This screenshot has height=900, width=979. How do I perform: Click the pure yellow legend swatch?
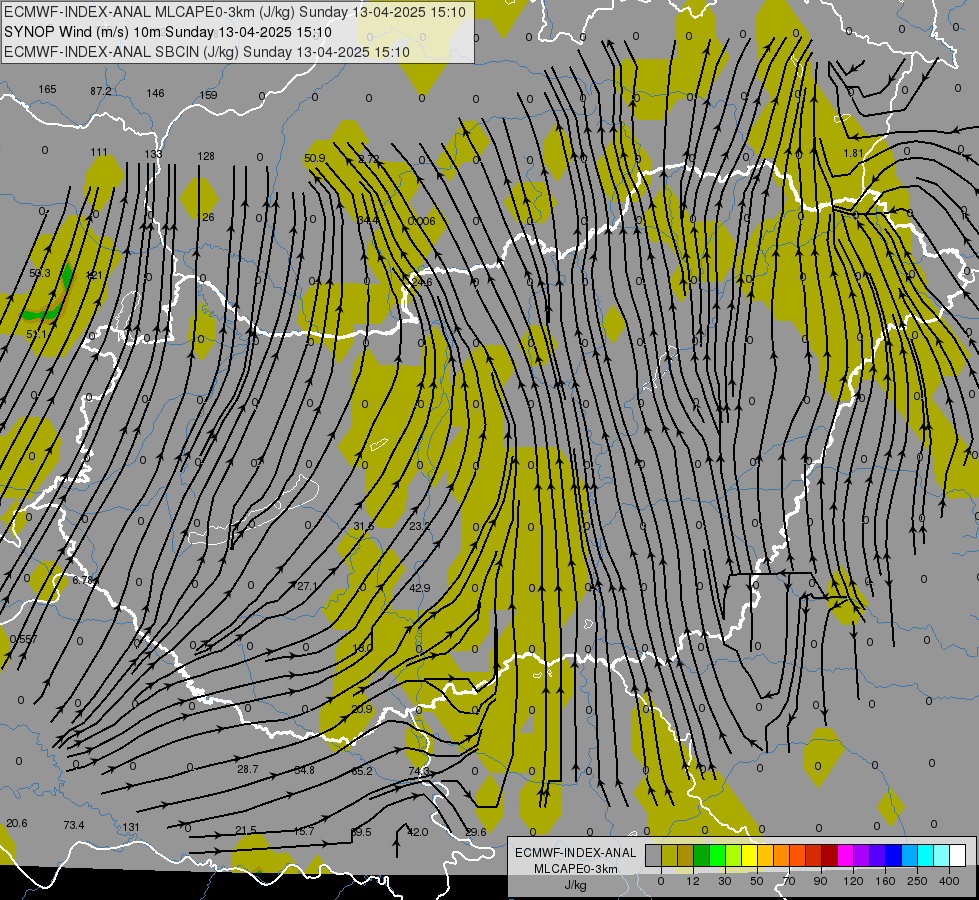(749, 855)
